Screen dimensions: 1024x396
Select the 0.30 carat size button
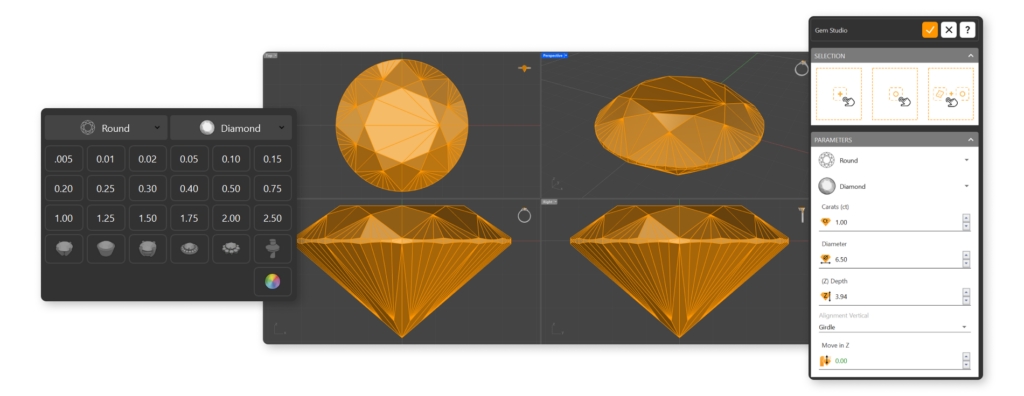click(148, 188)
